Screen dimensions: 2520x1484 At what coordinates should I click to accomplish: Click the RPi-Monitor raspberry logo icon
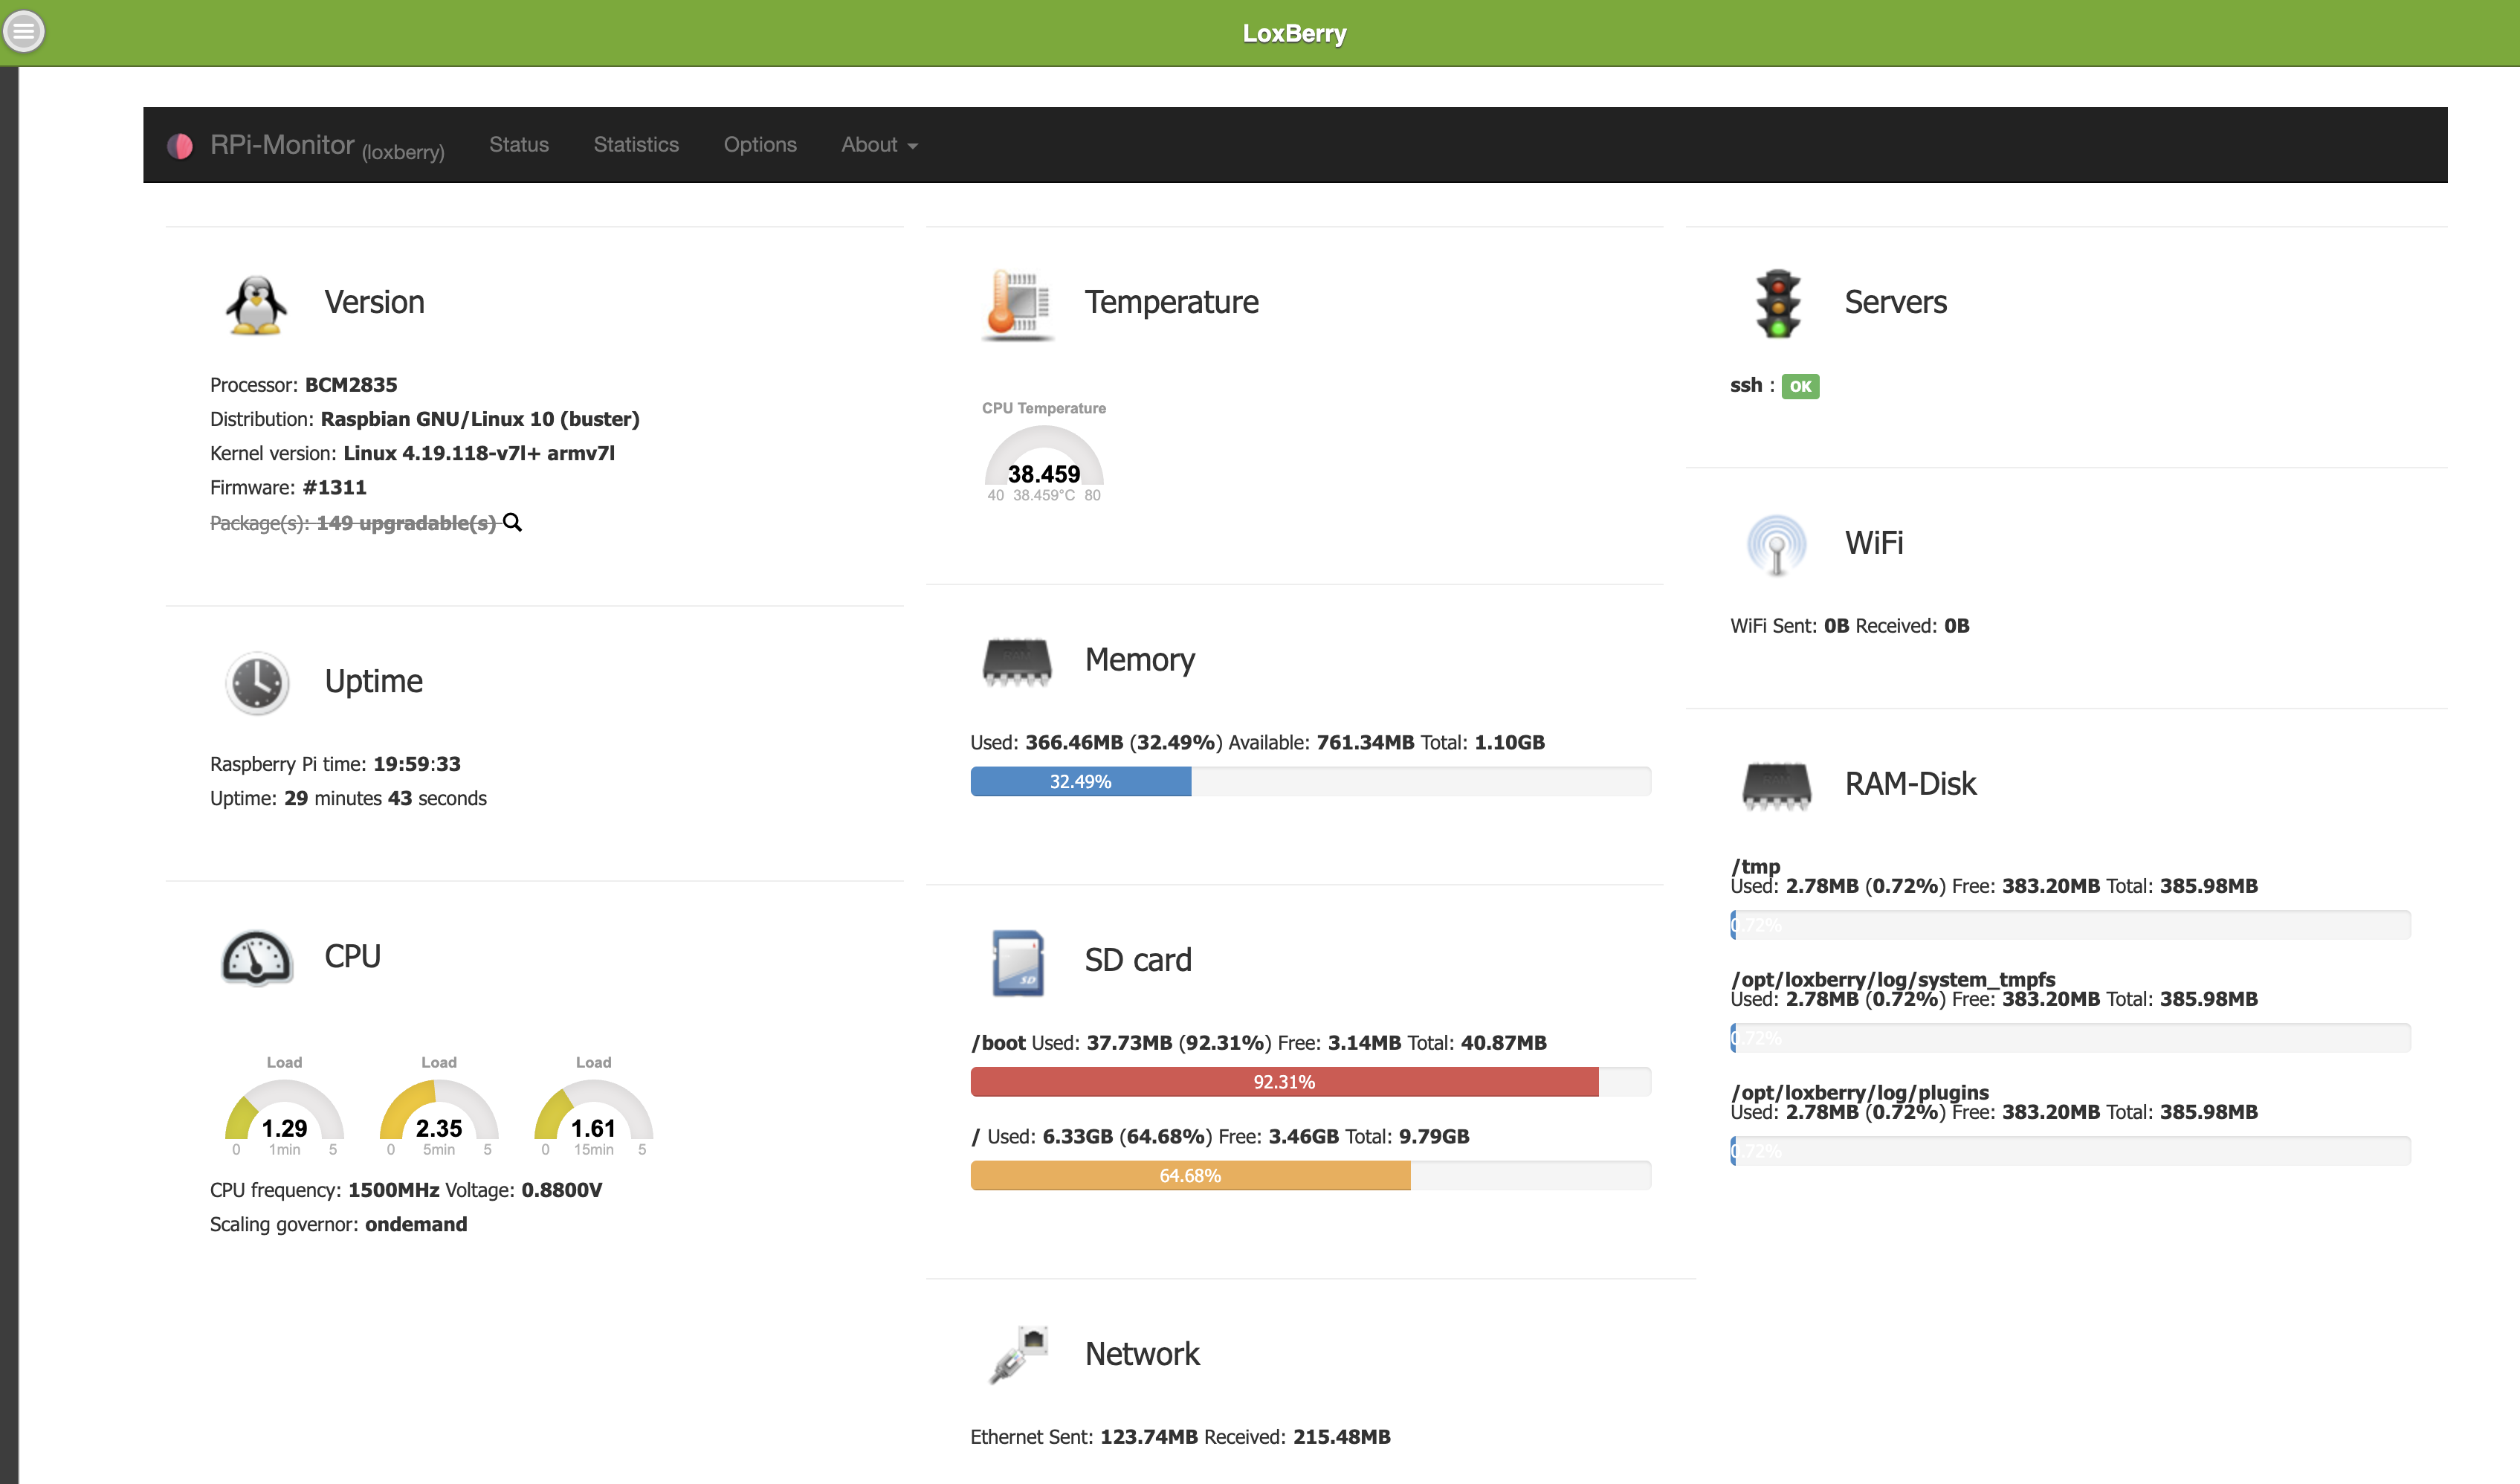[x=180, y=146]
